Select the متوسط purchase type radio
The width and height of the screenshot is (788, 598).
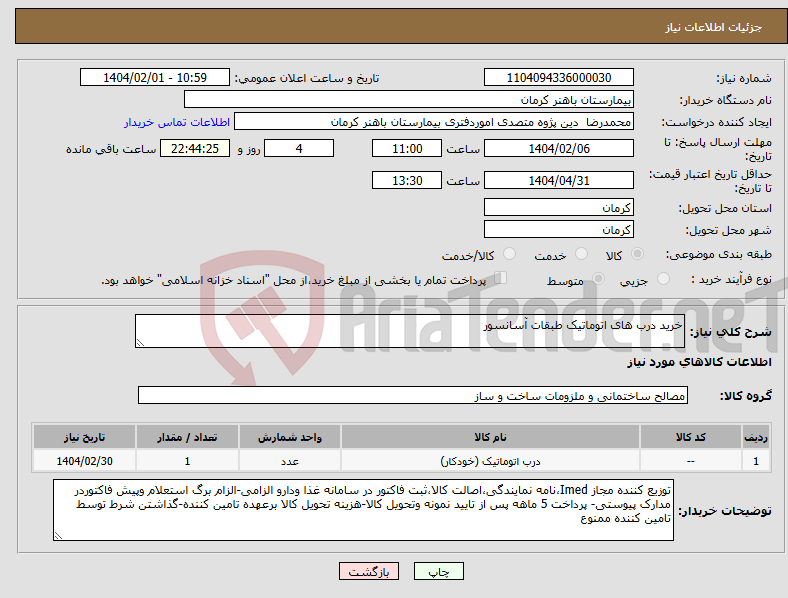pos(598,278)
